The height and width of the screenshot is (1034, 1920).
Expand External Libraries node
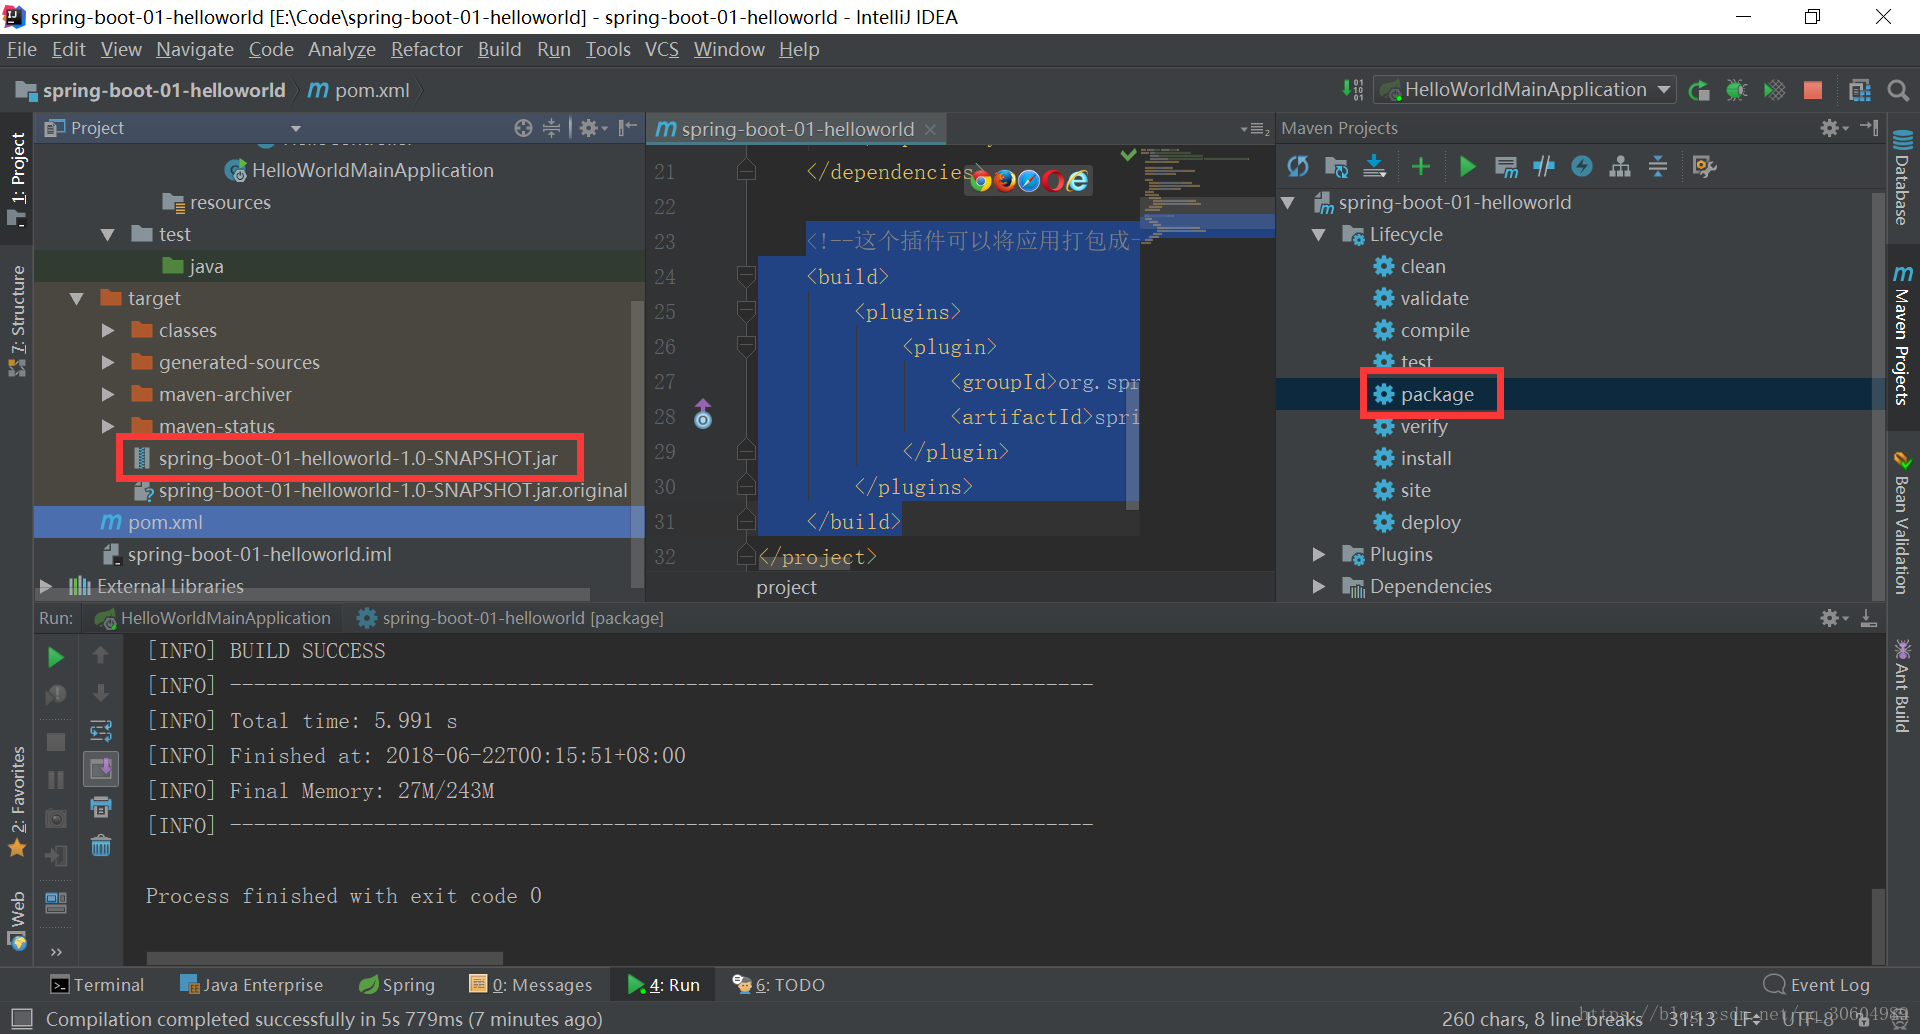click(x=46, y=586)
